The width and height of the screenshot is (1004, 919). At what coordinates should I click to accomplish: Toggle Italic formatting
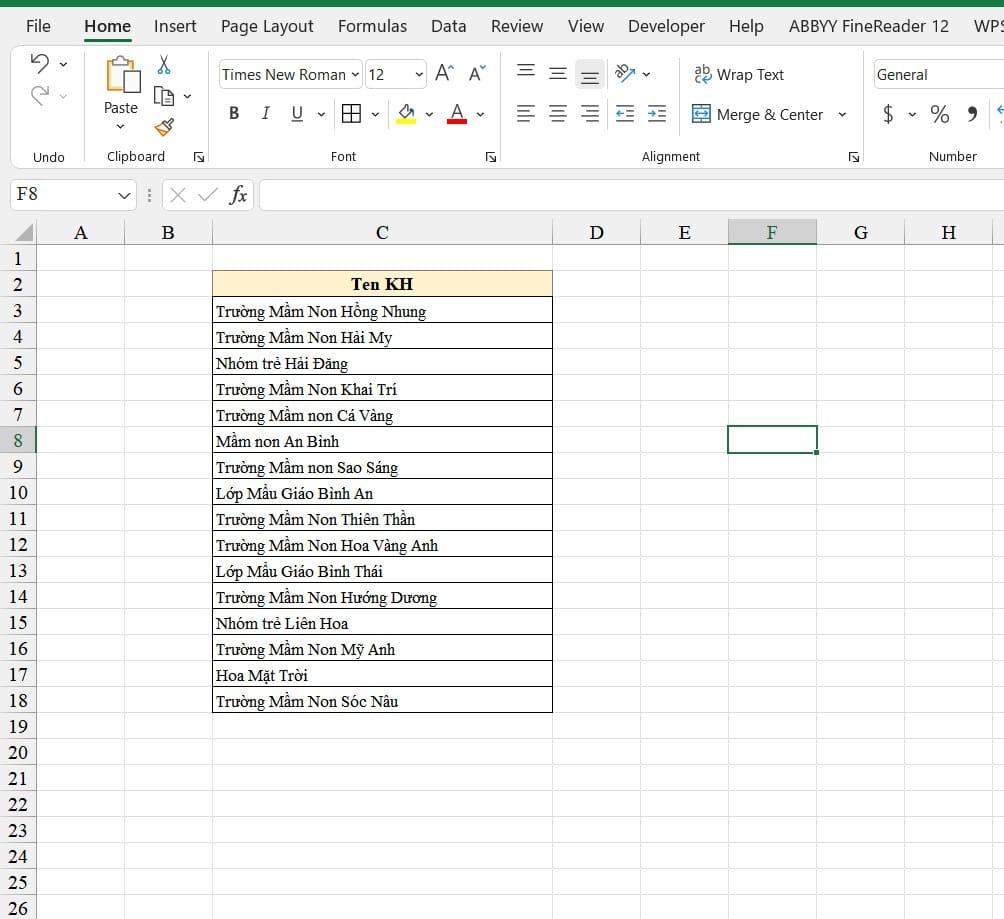pyautogui.click(x=265, y=114)
